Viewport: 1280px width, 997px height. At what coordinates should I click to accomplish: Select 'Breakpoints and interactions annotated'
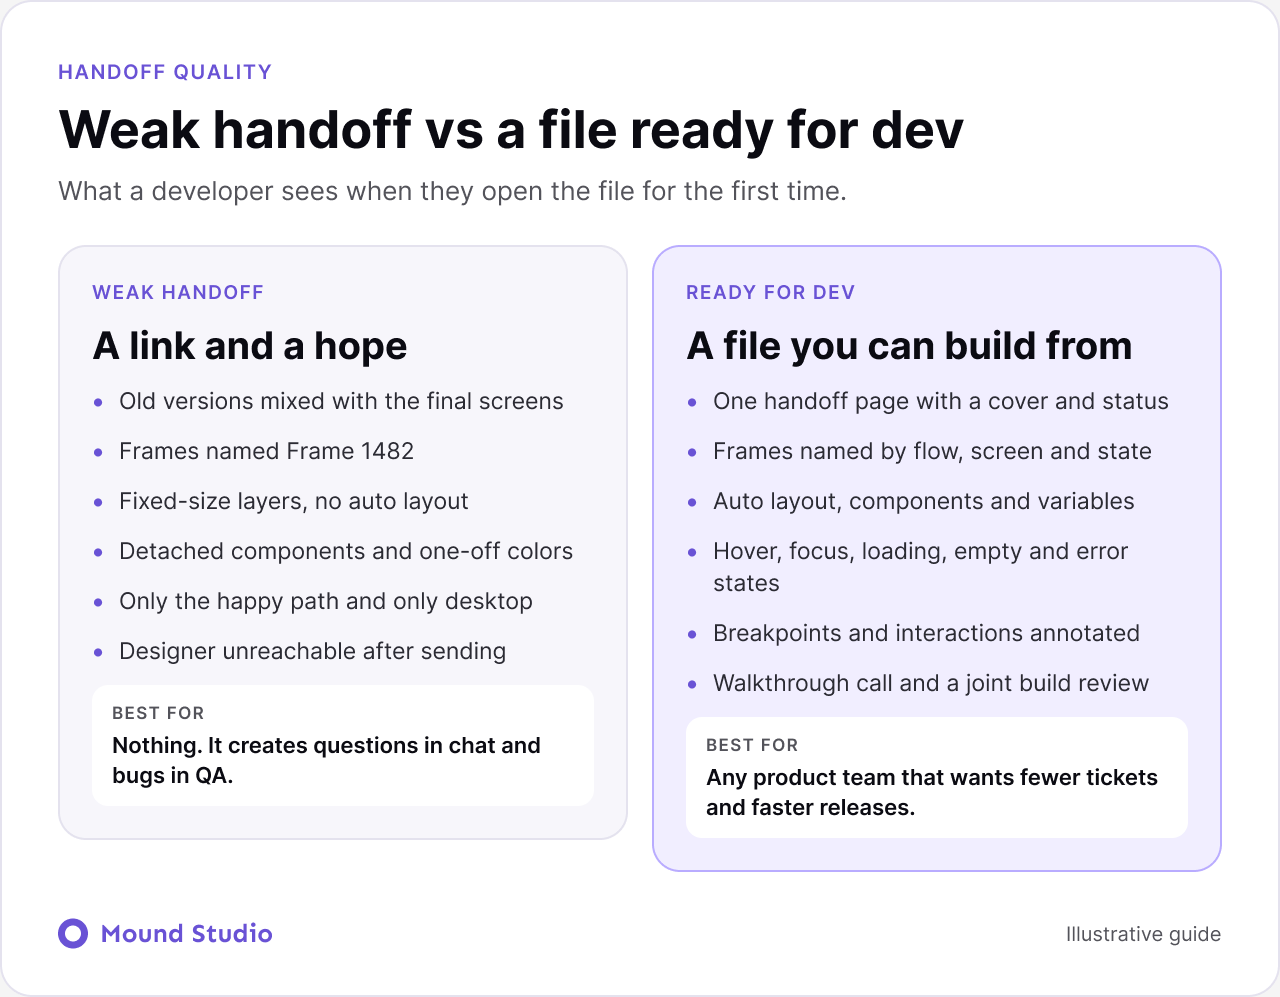tap(926, 633)
